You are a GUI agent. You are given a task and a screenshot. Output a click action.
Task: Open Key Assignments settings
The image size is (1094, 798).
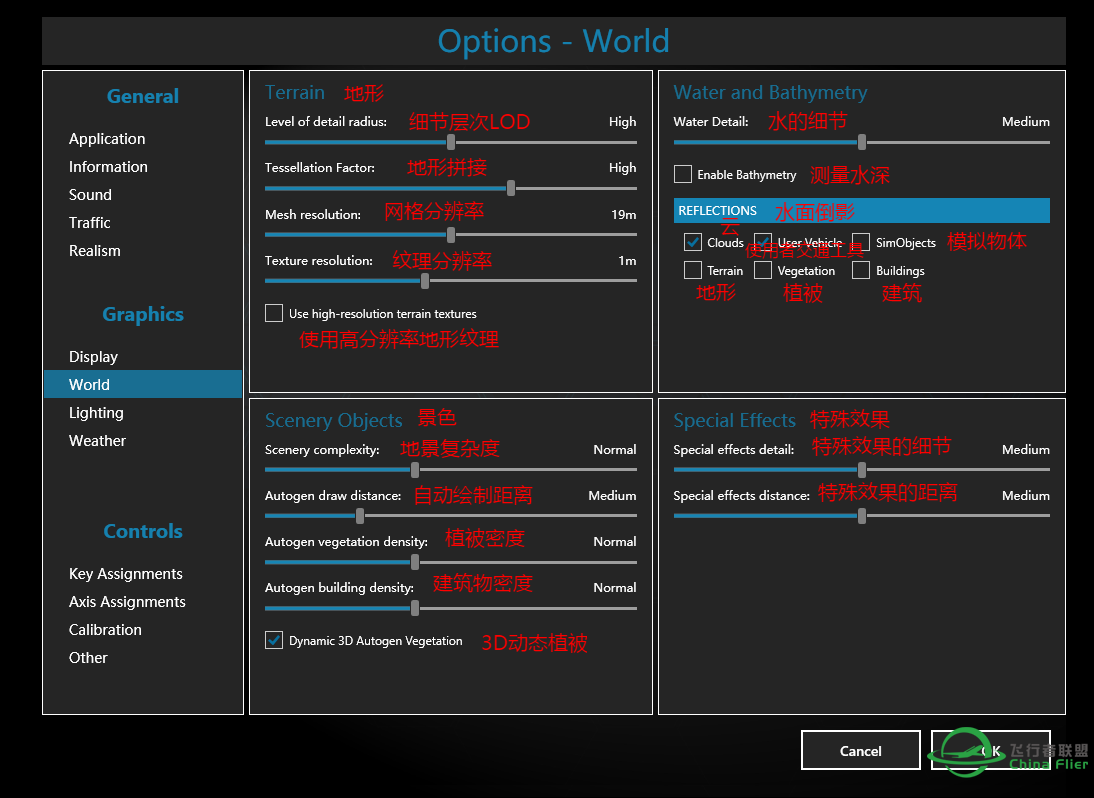pos(125,573)
